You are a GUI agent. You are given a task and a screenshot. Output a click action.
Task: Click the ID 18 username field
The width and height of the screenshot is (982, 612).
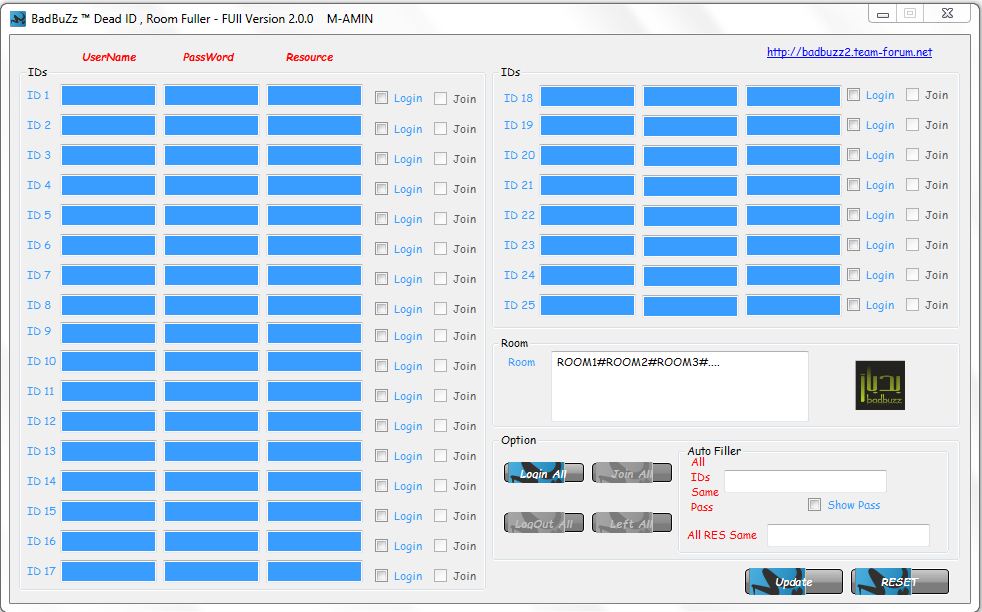tap(587, 96)
